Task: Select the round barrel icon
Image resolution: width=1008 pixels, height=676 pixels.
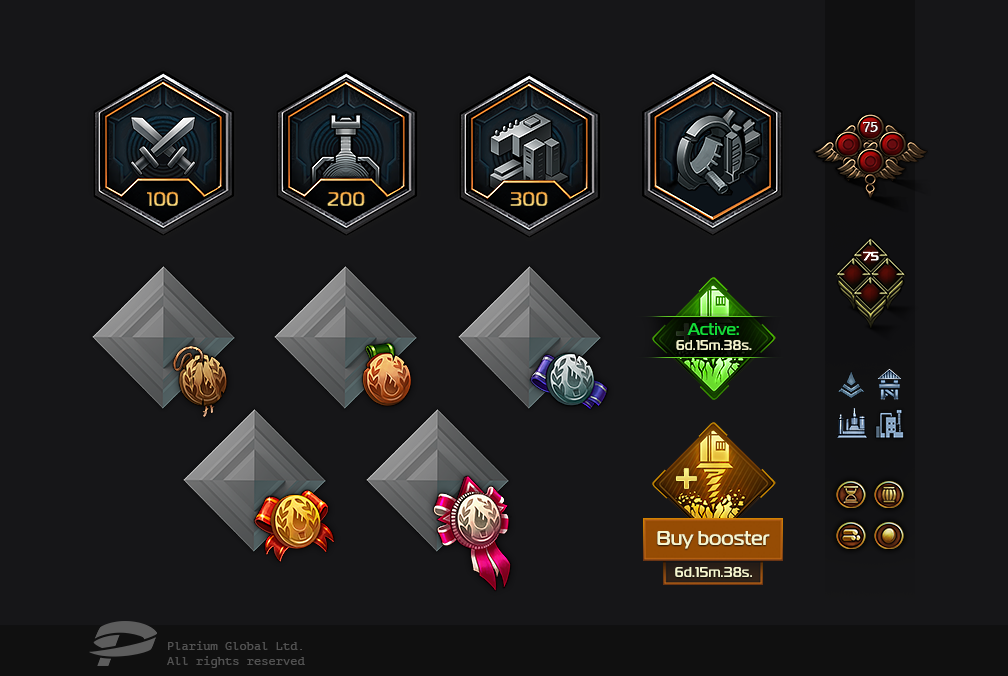Action: point(889,495)
